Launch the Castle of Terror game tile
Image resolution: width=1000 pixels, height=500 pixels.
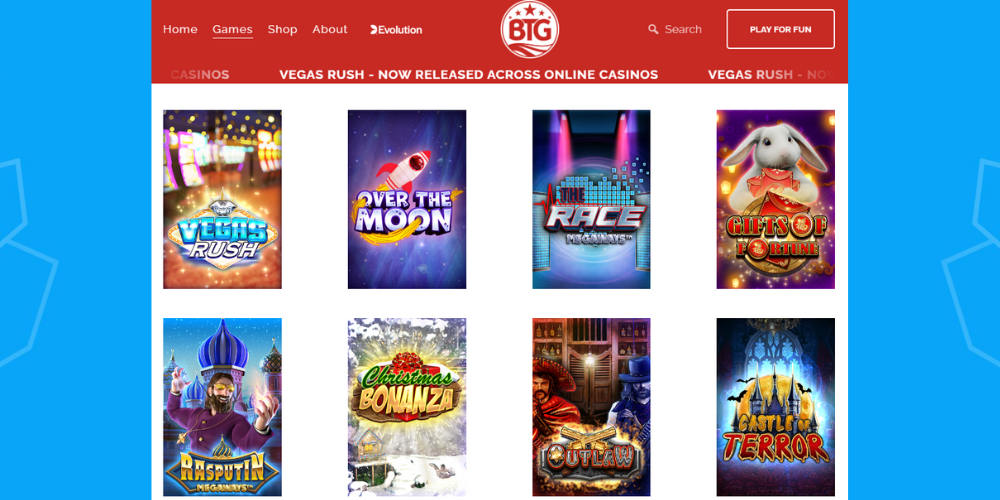776,407
